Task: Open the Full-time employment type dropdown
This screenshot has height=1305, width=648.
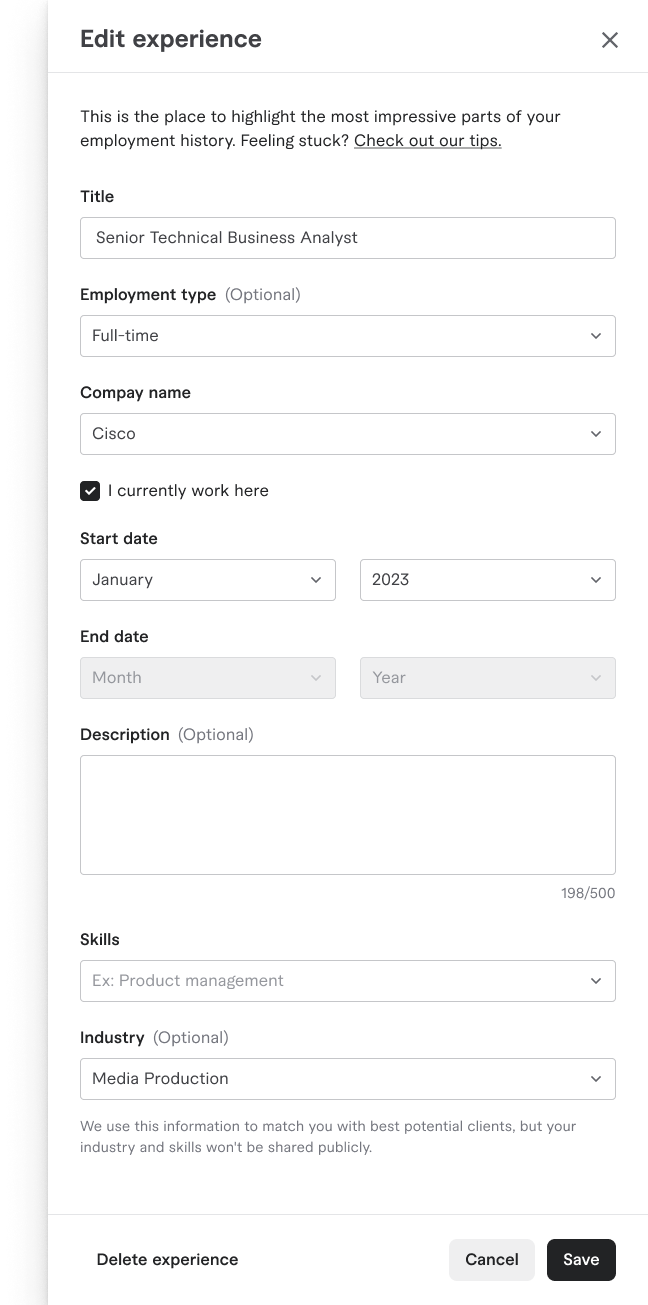Action: click(x=348, y=336)
